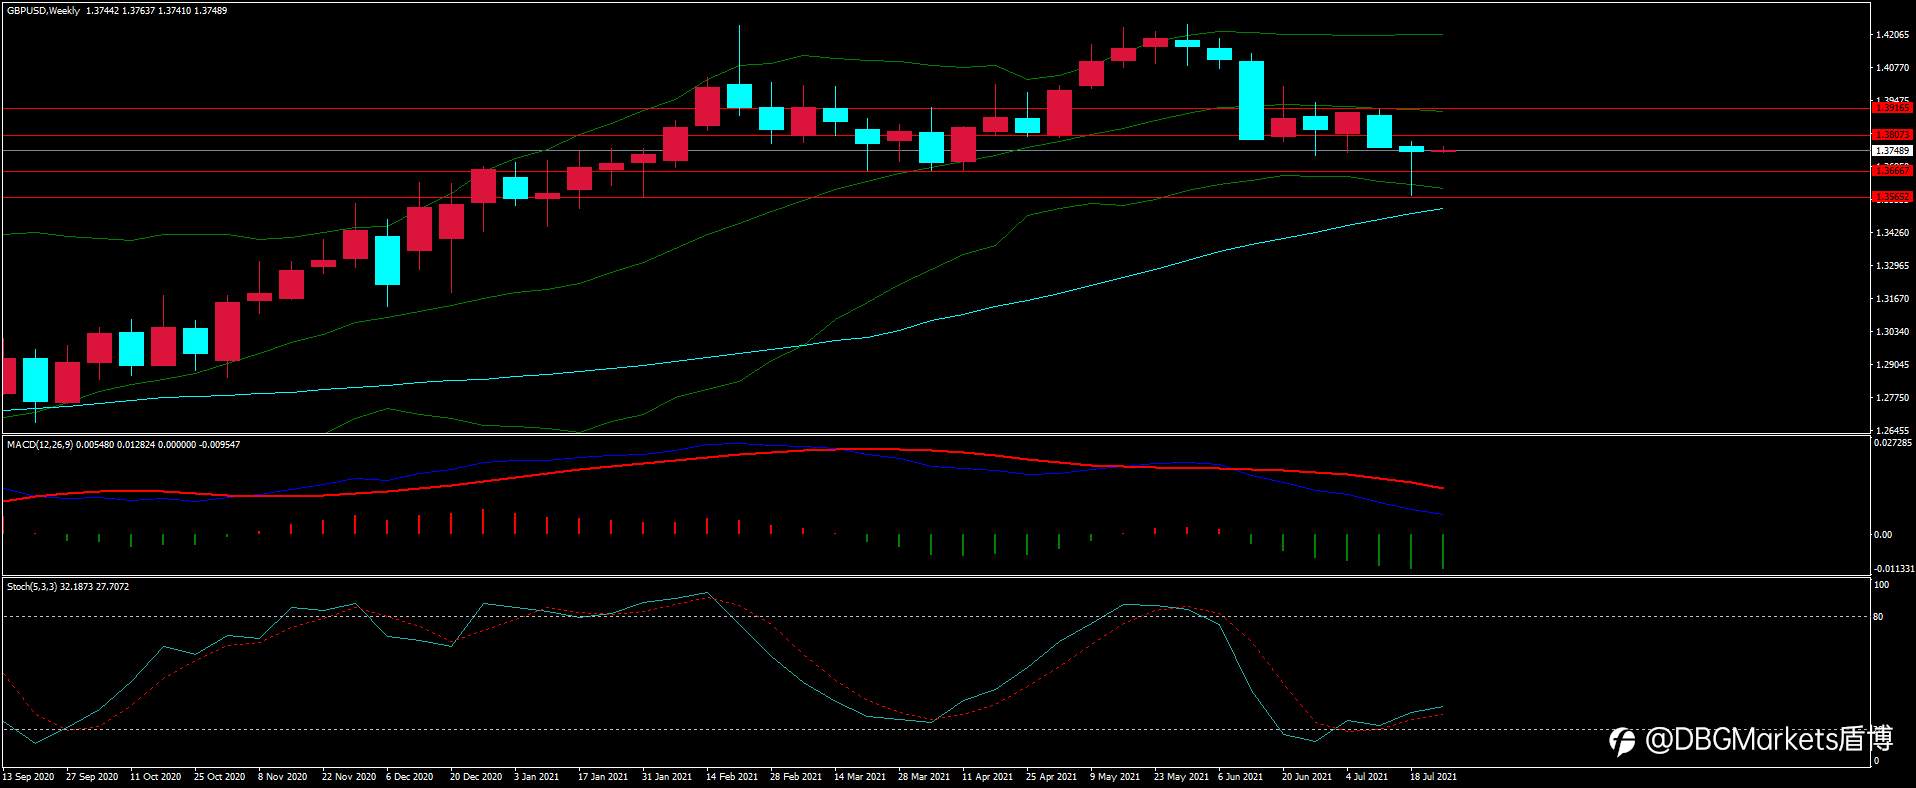Click the MACD scale value 0.027285

tap(1893, 442)
